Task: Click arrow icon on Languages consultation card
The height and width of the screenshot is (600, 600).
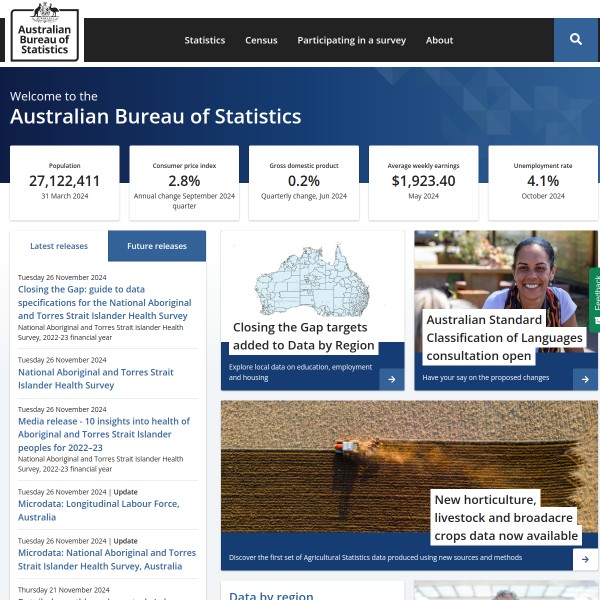Action: [585, 379]
